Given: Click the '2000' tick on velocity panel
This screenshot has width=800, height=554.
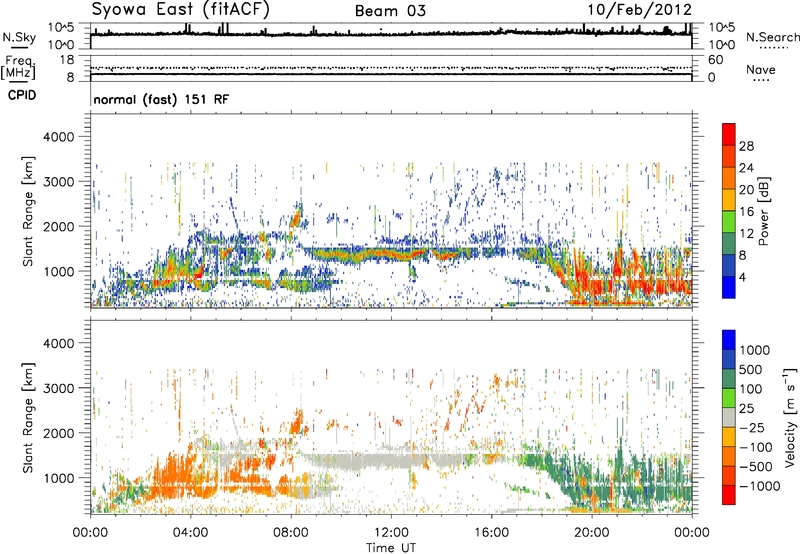Looking at the screenshot, I should coord(58,433).
